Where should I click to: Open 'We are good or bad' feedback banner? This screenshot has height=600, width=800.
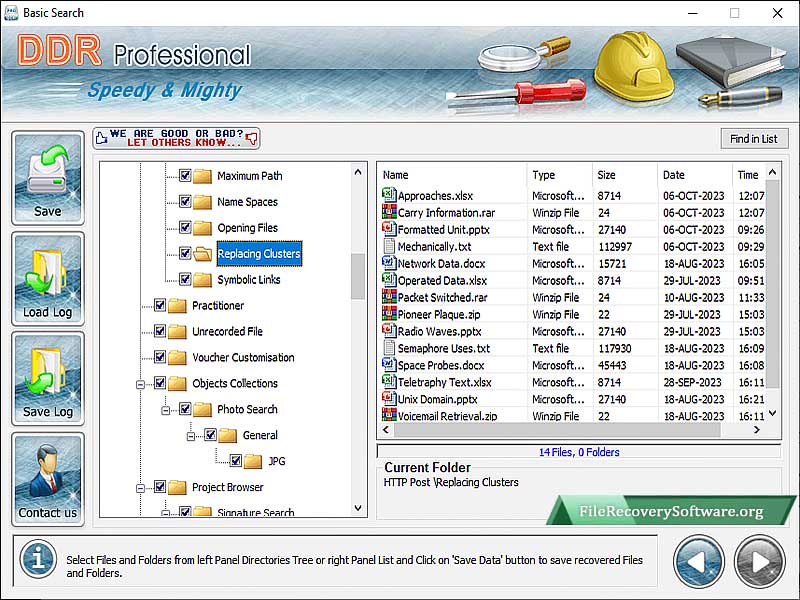(176, 138)
